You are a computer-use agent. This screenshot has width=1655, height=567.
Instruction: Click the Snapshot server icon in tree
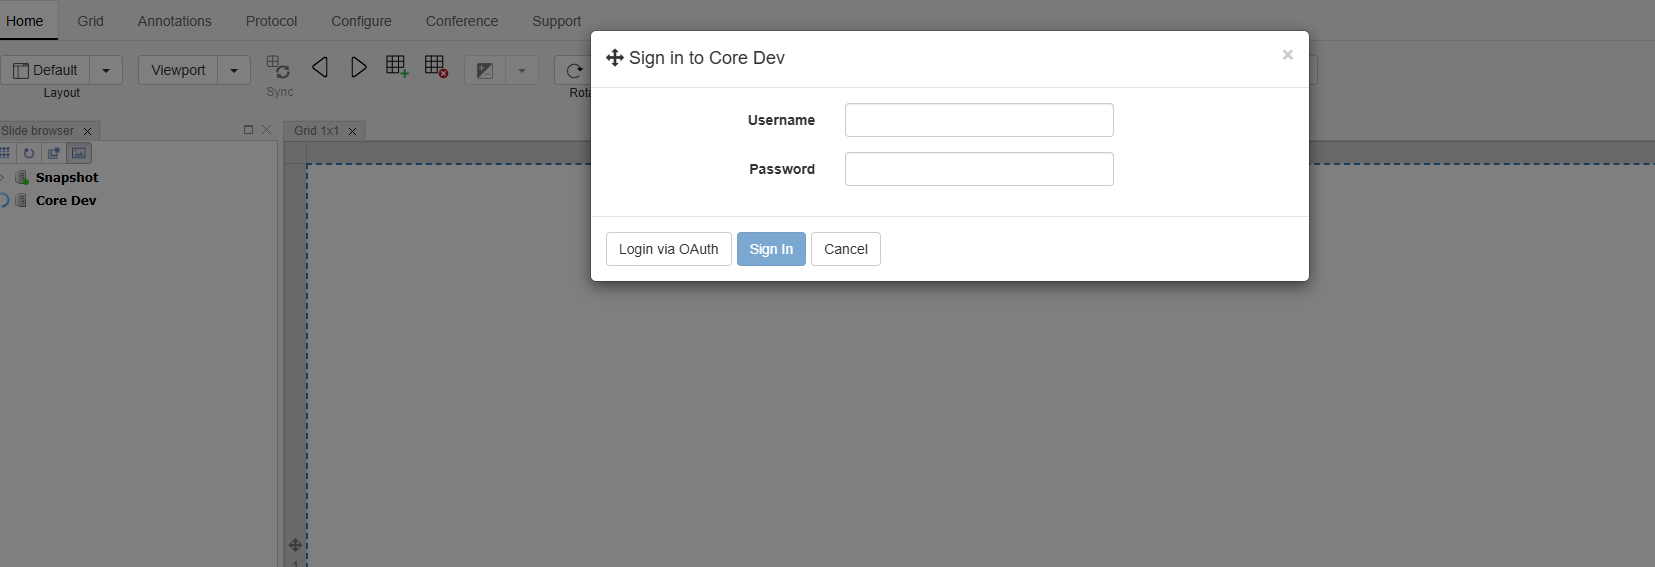[22, 177]
